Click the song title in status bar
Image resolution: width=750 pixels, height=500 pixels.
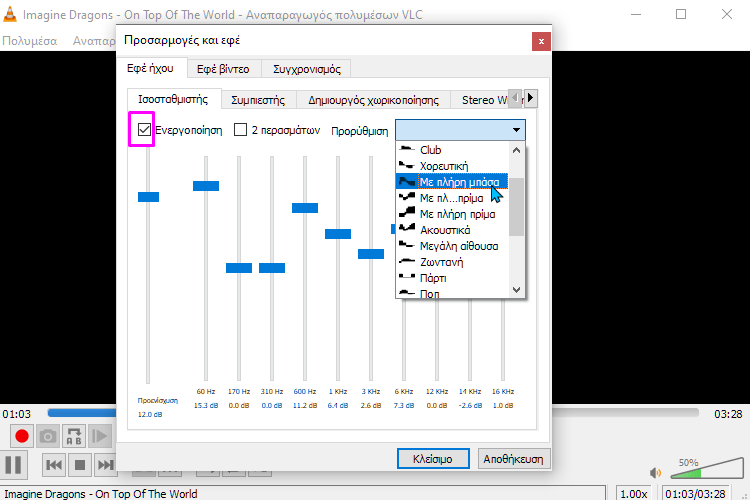[x=100, y=494]
